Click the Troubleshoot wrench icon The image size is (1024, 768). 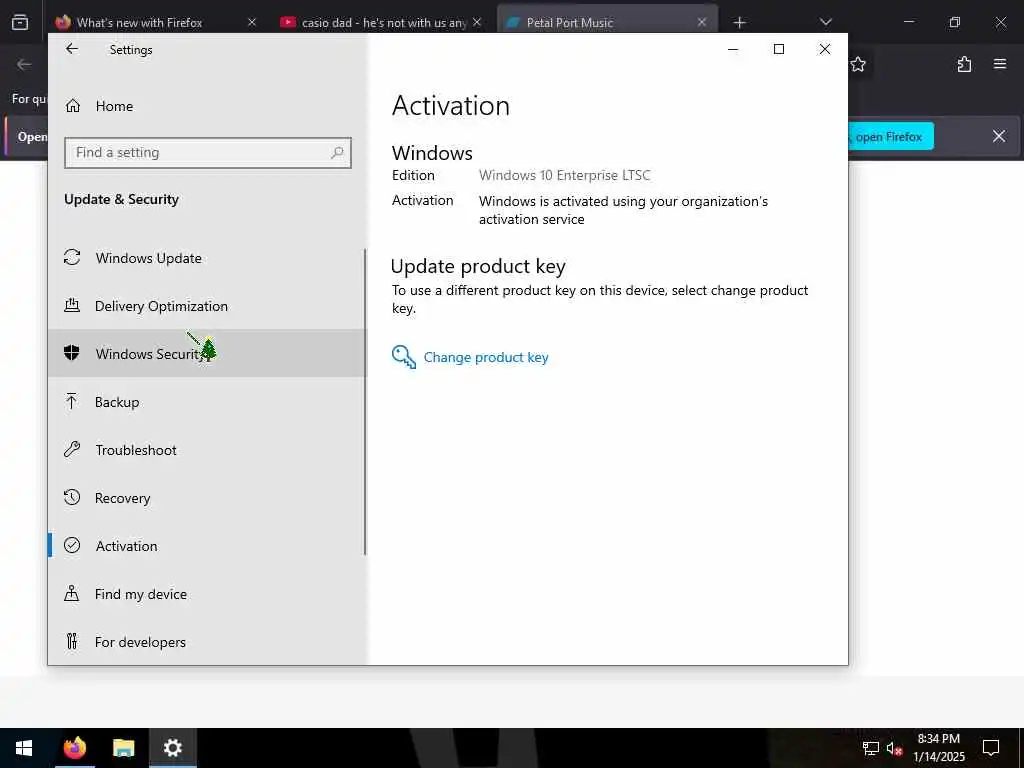click(x=72, y=449)
